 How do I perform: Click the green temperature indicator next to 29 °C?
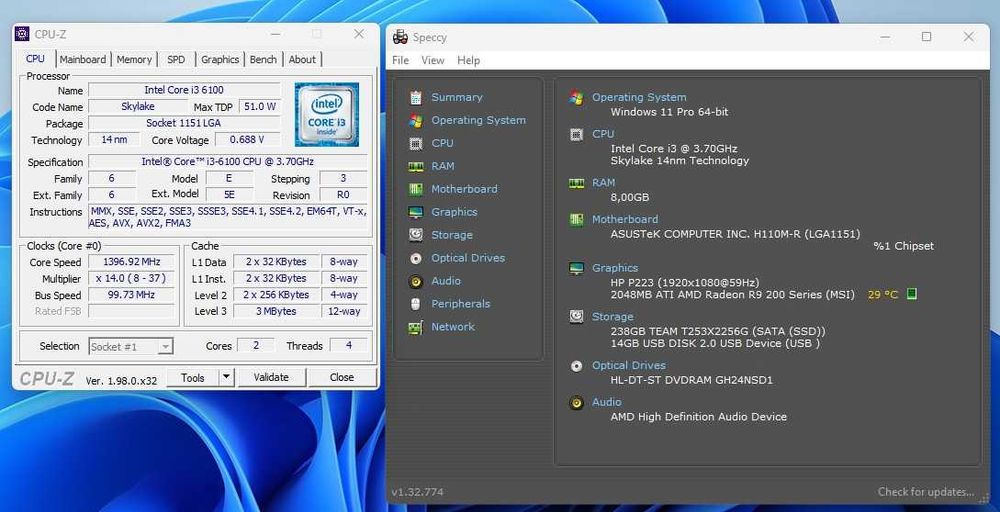[912, 294]
